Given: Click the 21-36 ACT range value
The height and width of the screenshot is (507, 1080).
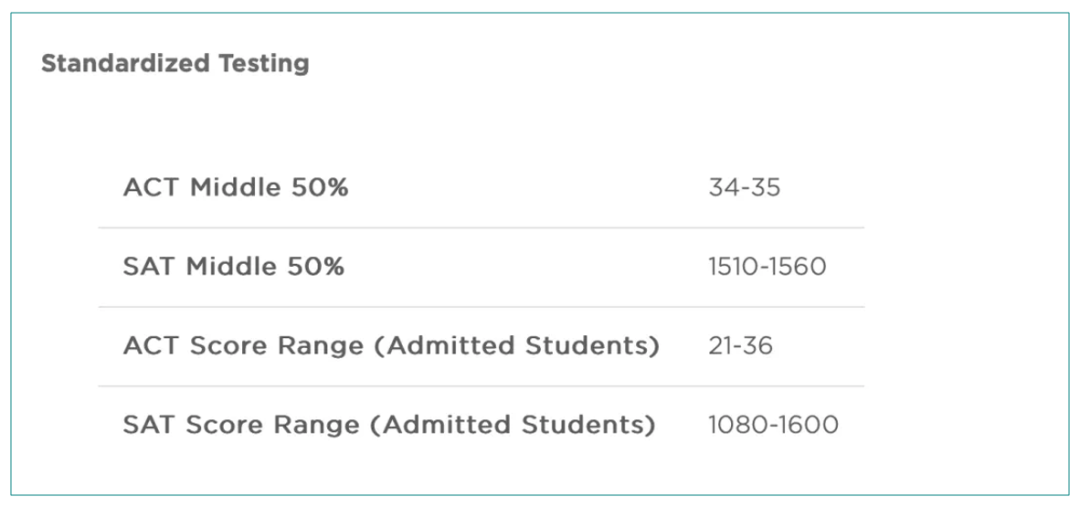Looking at the screenshot, I should click(740, 346).
